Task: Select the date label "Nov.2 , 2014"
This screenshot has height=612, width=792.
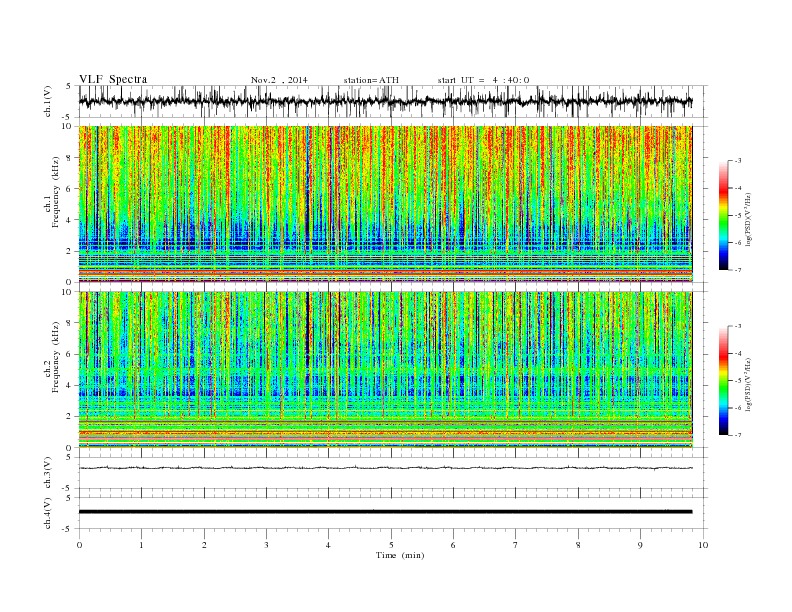Action: pos(279,80)
